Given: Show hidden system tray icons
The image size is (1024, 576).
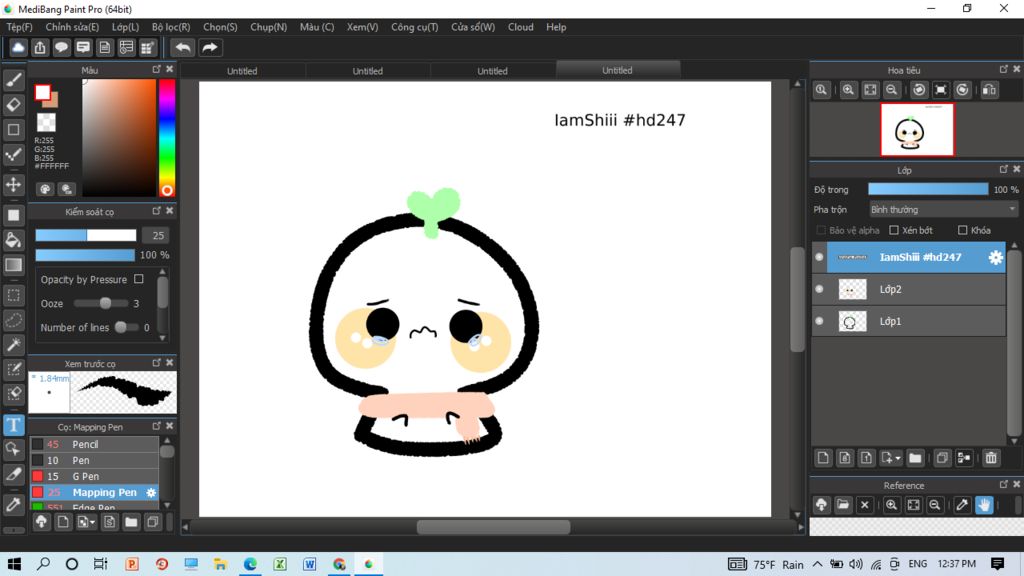Looking at the screenshot, I should coord(818,564).
